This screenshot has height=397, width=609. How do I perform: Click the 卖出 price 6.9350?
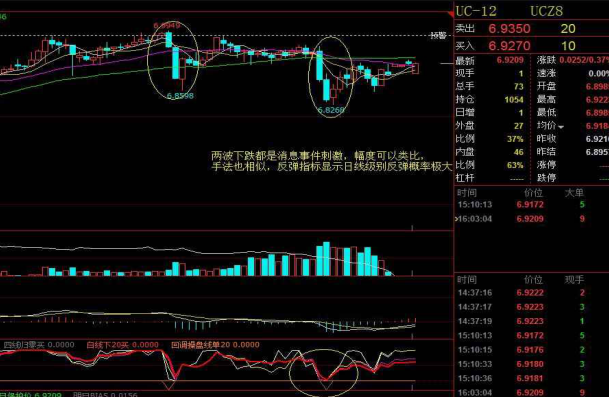[509, 29]
